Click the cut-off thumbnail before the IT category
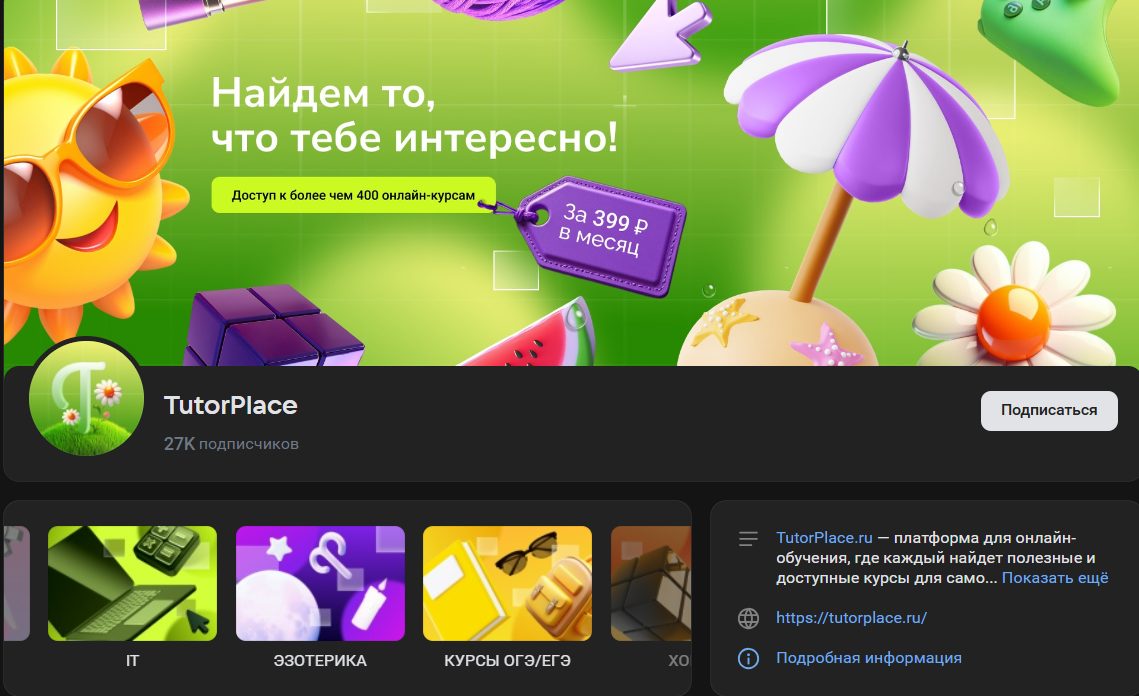This screenshot has width=1139, height=696. (16, 583)
